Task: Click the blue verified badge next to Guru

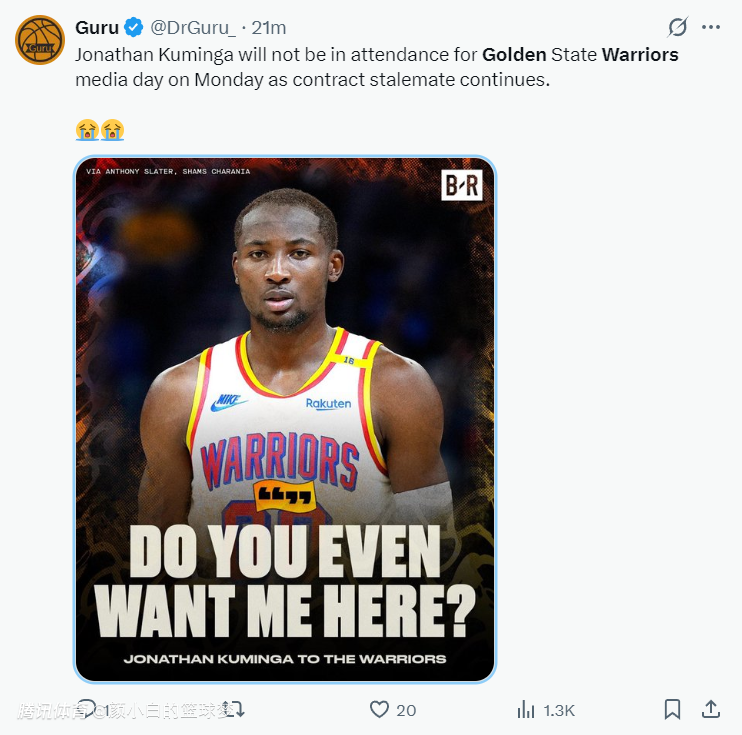Action: coord(132,28)
